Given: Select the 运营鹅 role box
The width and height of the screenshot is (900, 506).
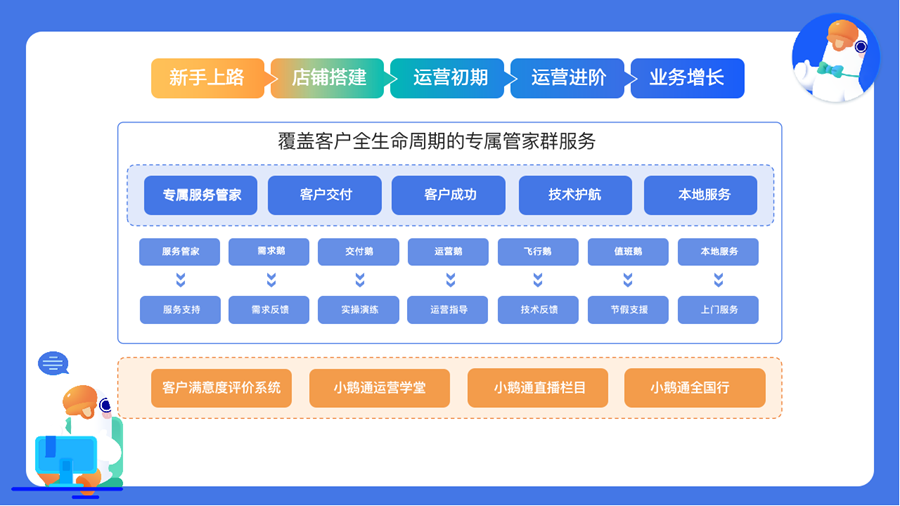Looking at the screenshot, I should pos(448,252).
